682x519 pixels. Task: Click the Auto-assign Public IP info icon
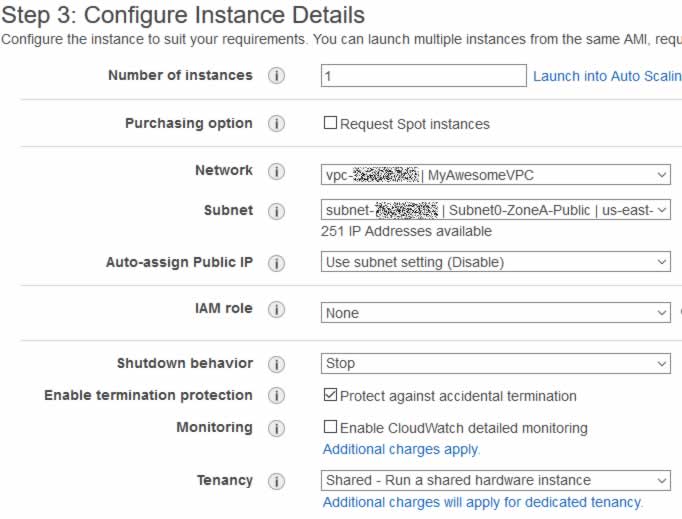[x=276, y=263]
